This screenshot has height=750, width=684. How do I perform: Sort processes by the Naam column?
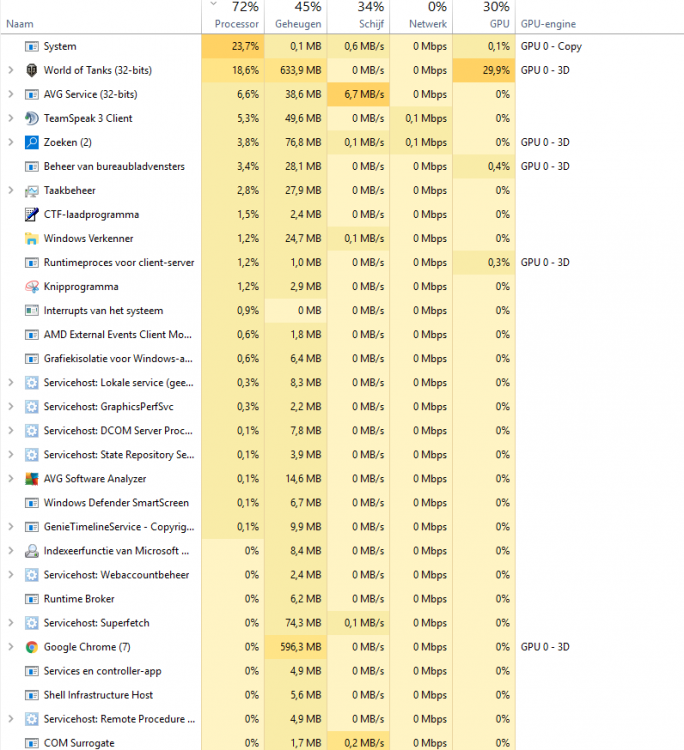pyautogui.click(x=20, y=23)
